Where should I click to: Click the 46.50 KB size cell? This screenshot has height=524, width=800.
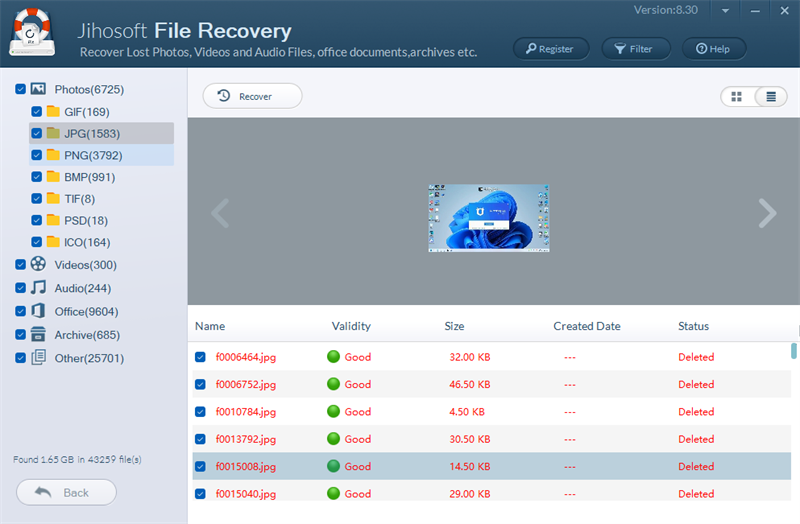tap(469, 384)
